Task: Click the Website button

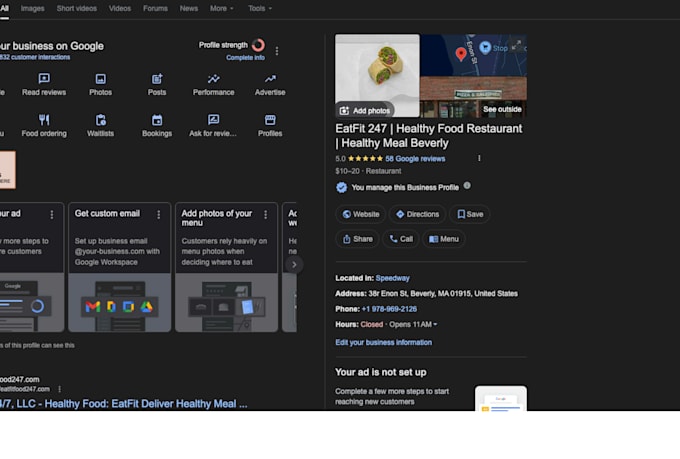Action: (x=360, y=214)
